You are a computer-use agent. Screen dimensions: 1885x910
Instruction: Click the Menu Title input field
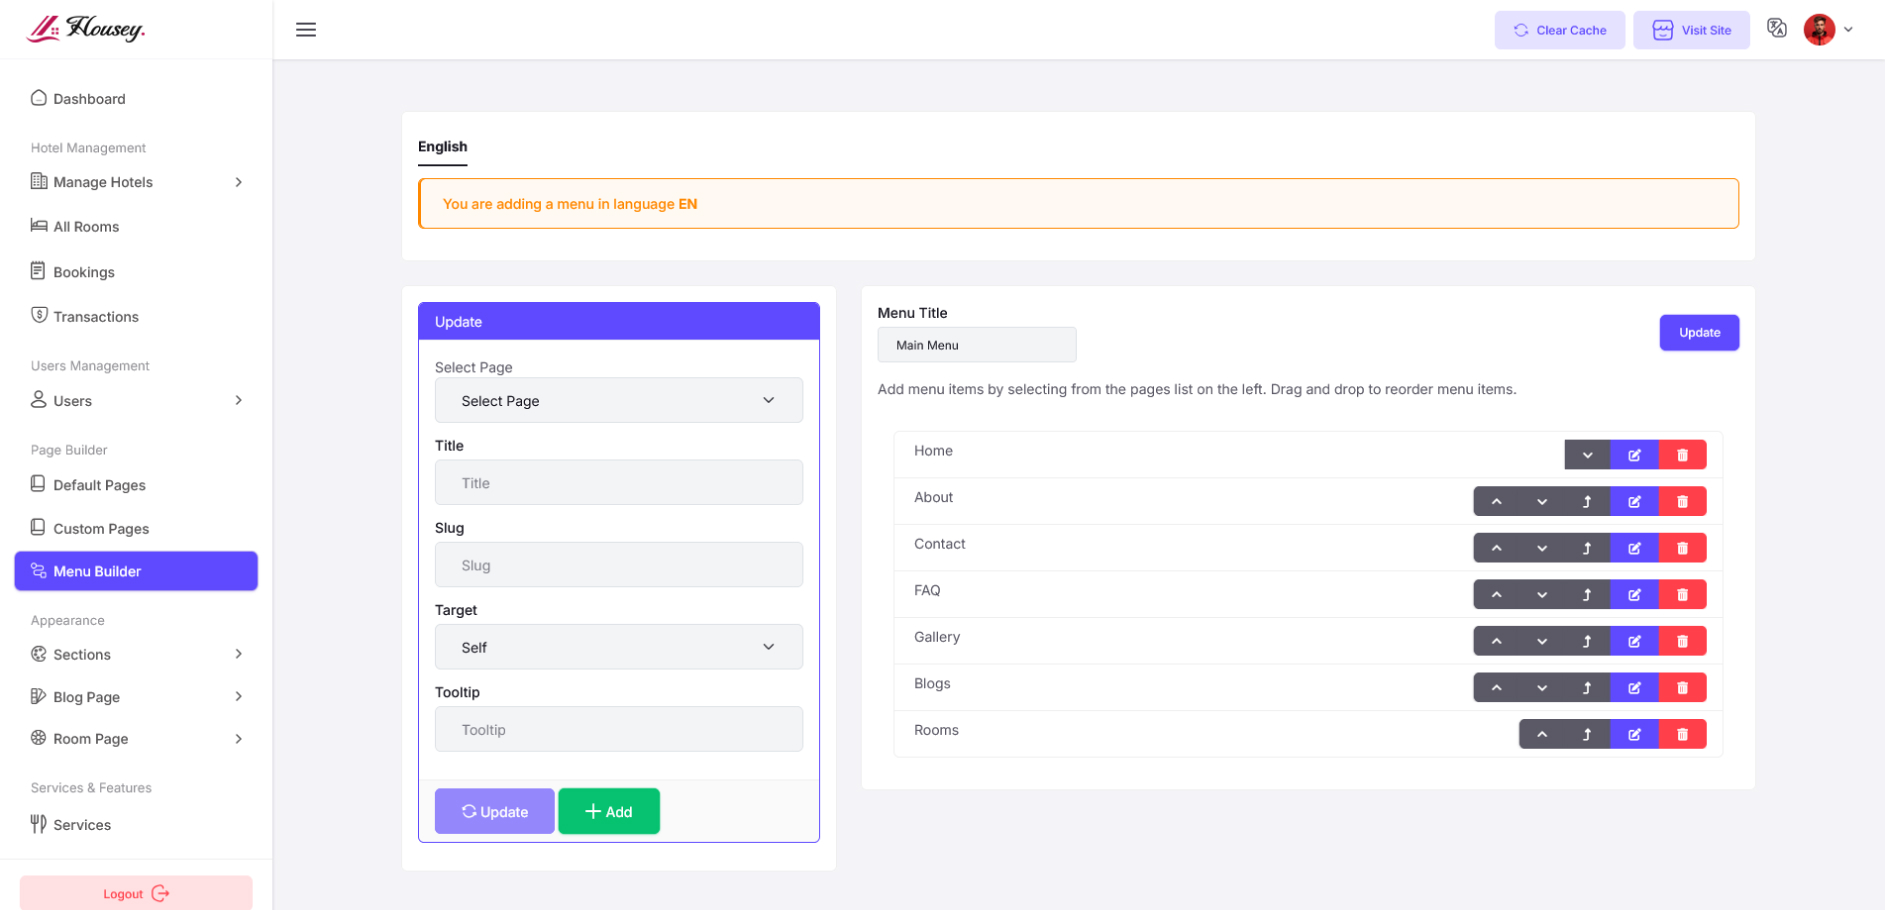(x=976, y=345)
